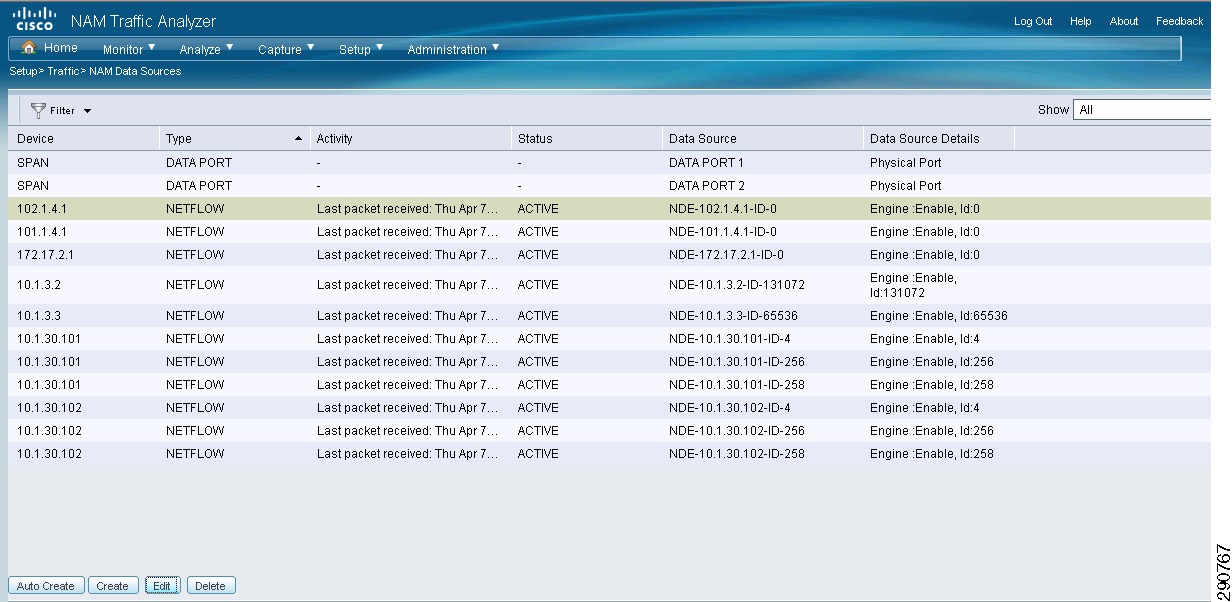Click data source NDE-10.1.30.102-ID-4
The image size is (1232, 602).
pyautogui.click(x=729, y=408)
